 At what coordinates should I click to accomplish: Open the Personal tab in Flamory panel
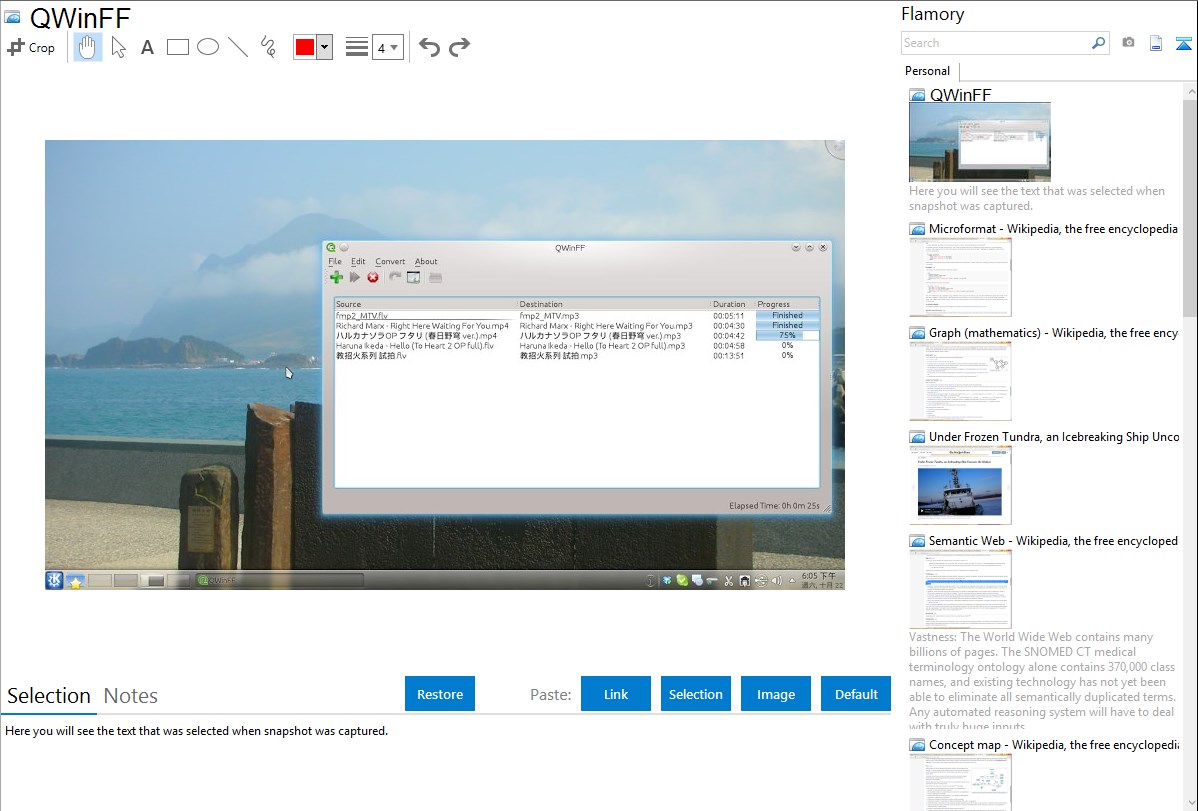927,71
